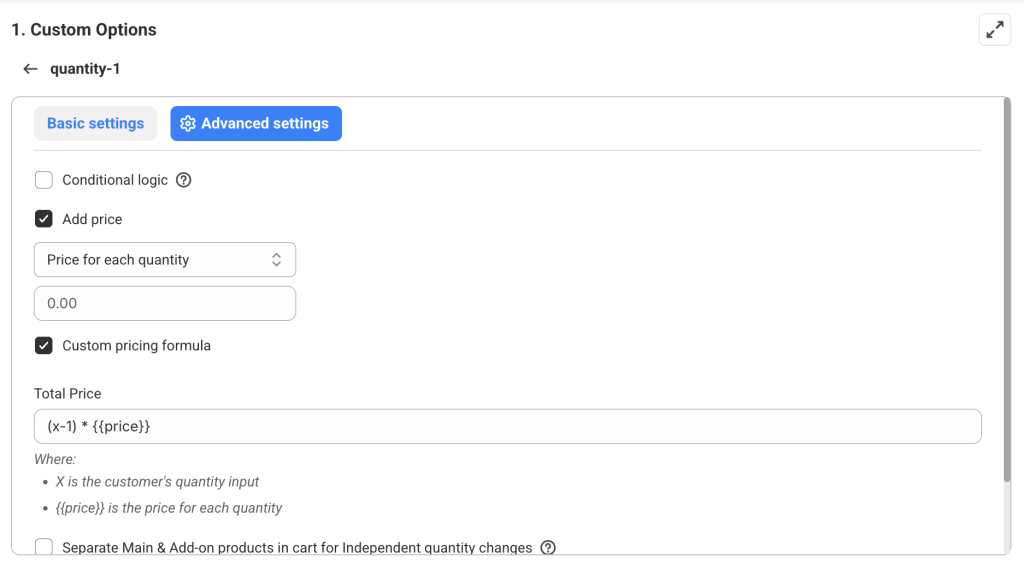Check Separate Main & Add-on products checkbox
This screenshot has width=1024, height=575.
pyautogui.click(x=44, y=546)
